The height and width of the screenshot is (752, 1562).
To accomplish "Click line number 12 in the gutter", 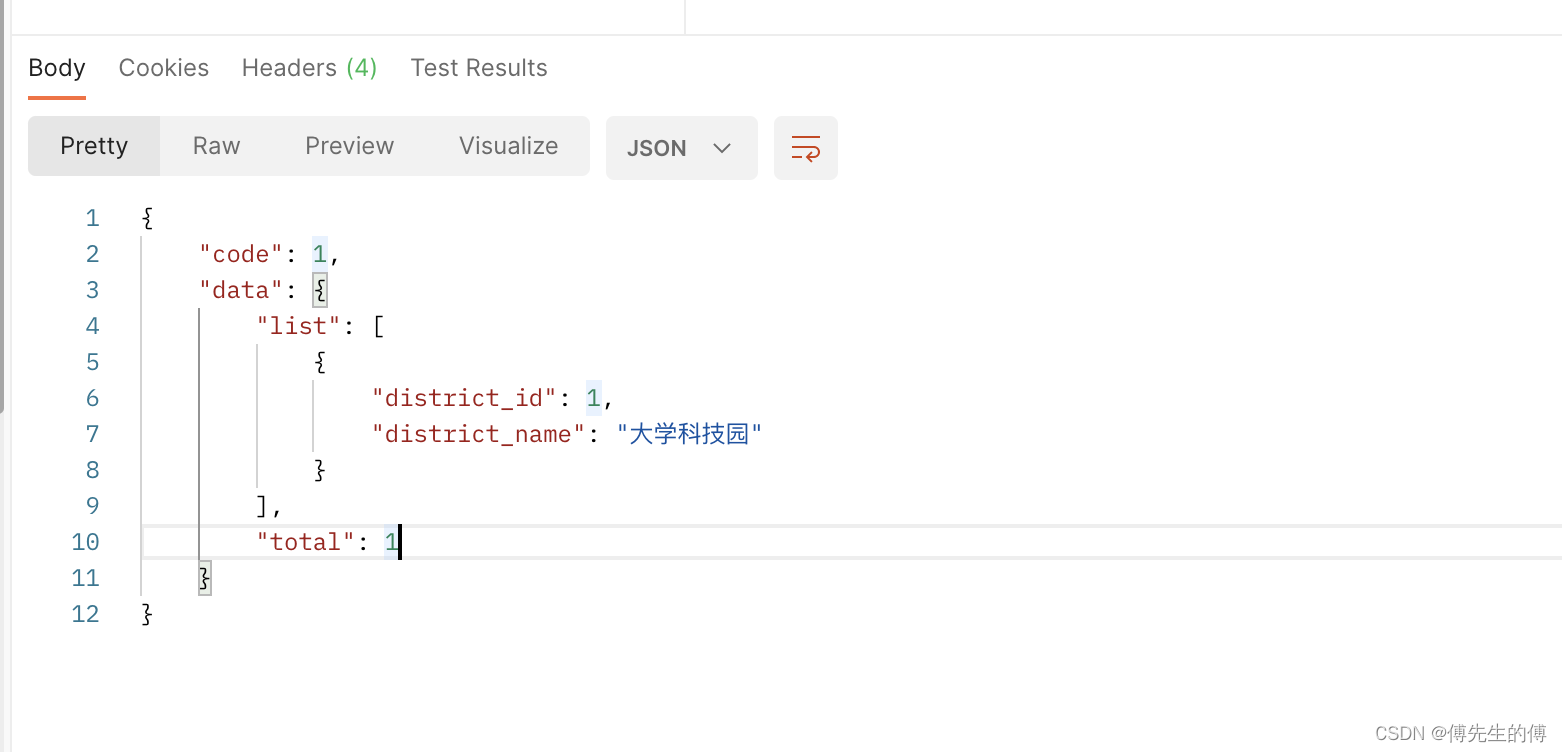I will click(86, 614).
